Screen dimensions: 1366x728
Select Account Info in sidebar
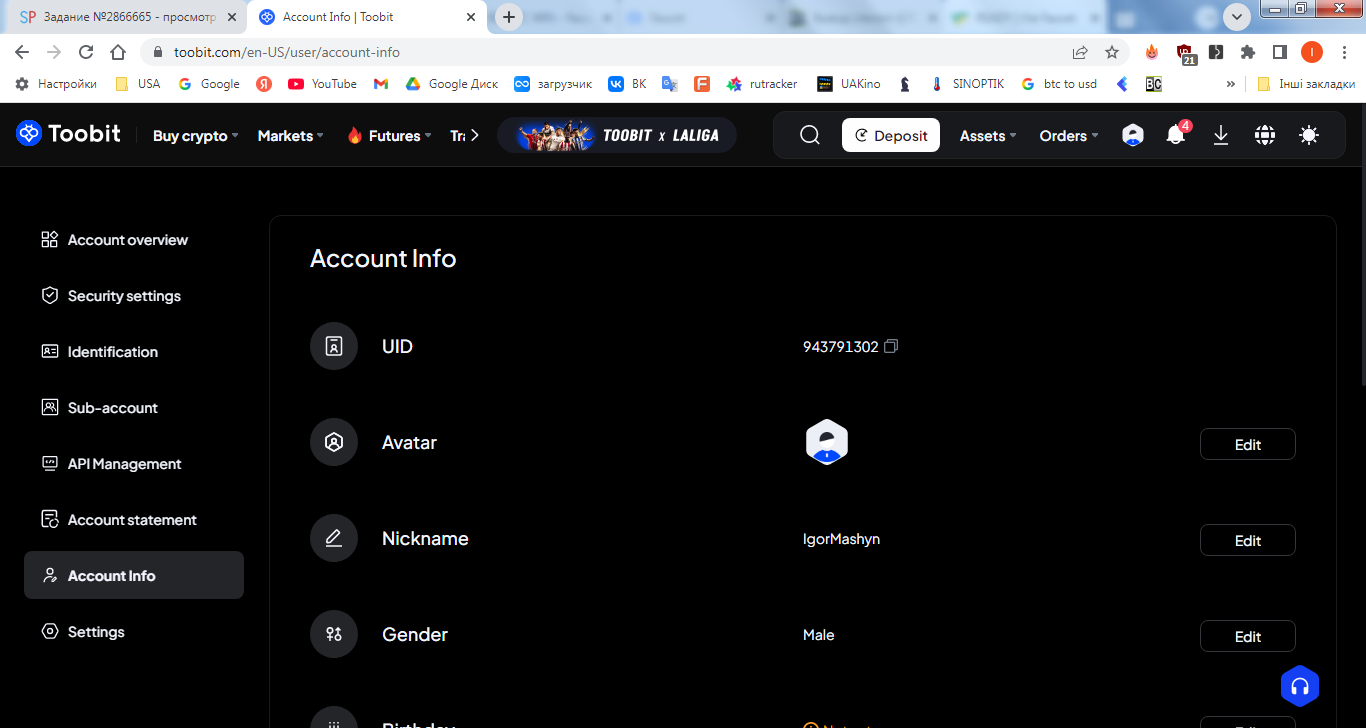(x=134, y=575)
